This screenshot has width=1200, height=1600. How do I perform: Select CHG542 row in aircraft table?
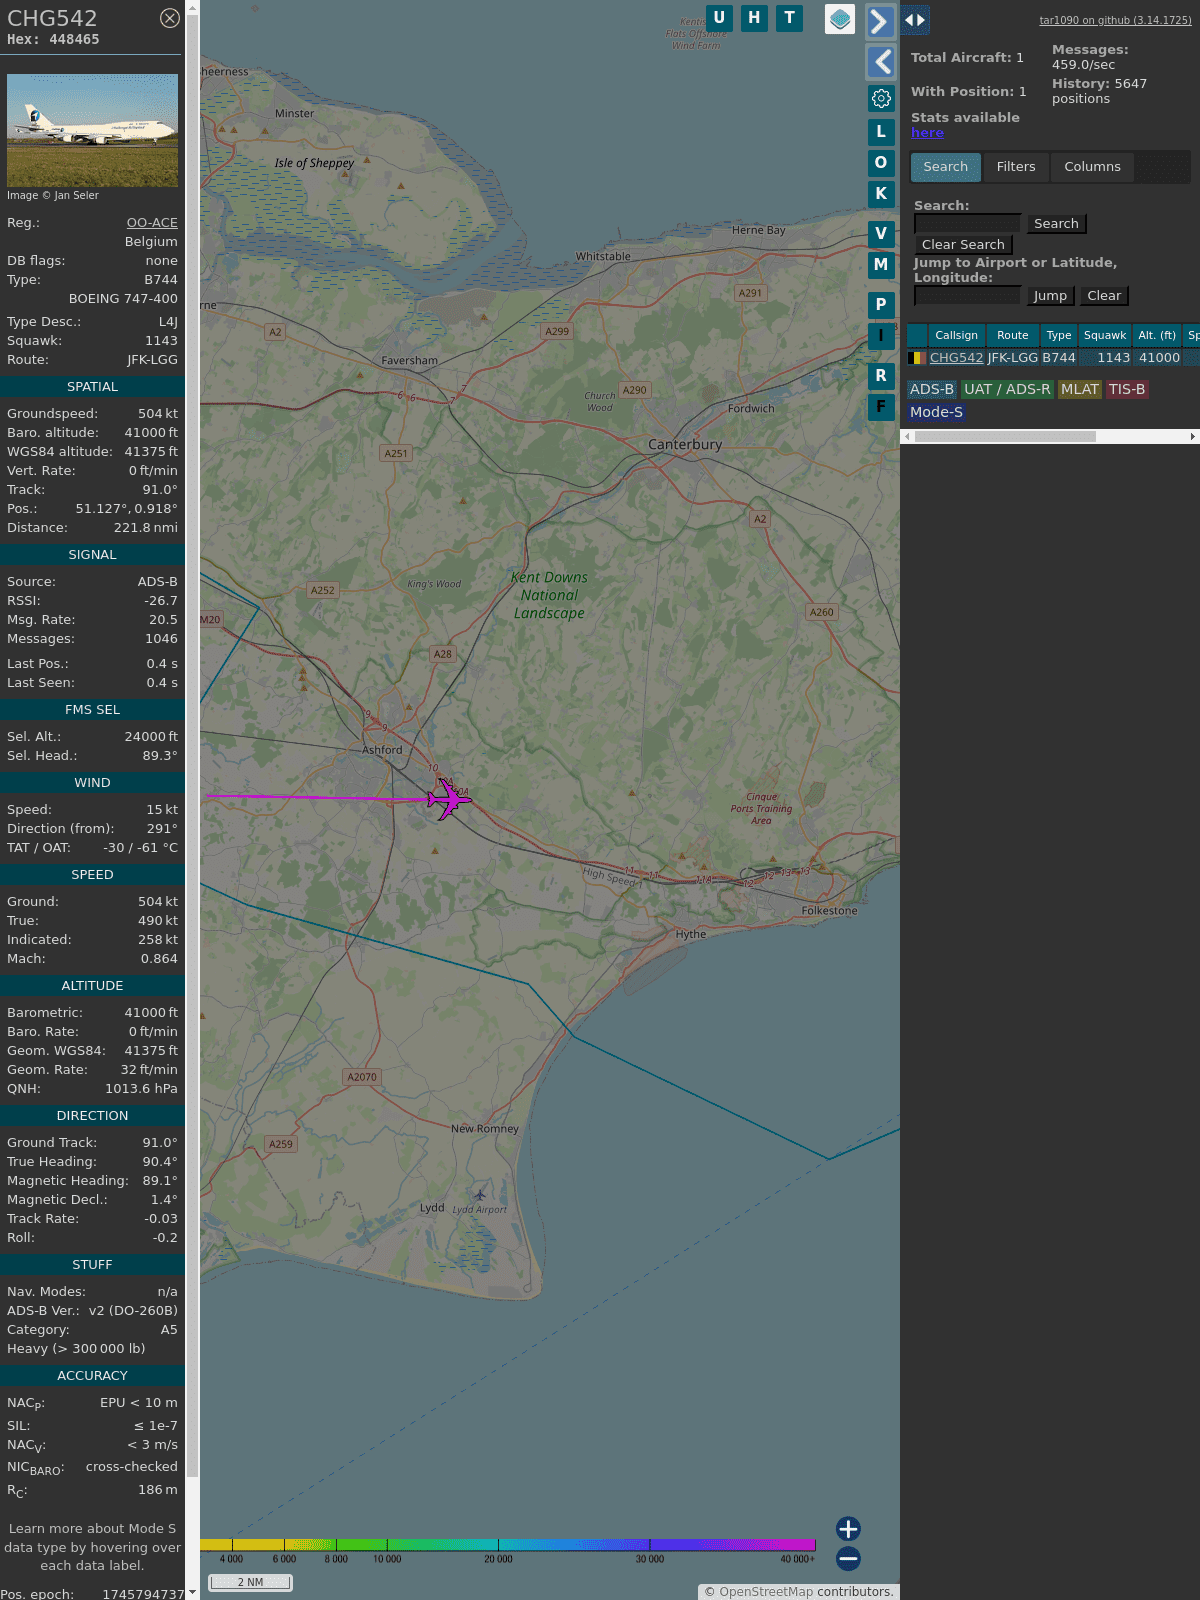[1053, 358]
